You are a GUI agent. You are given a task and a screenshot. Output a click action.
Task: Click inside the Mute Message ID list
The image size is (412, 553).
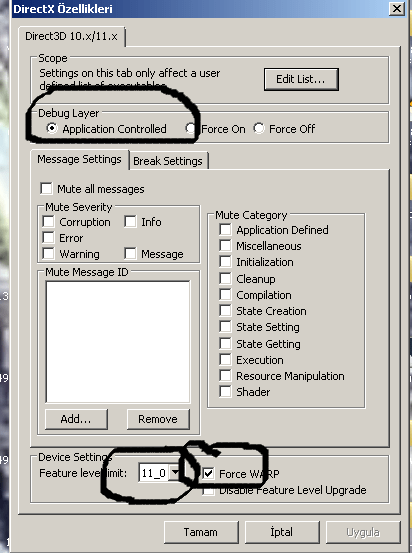(118, 341)
